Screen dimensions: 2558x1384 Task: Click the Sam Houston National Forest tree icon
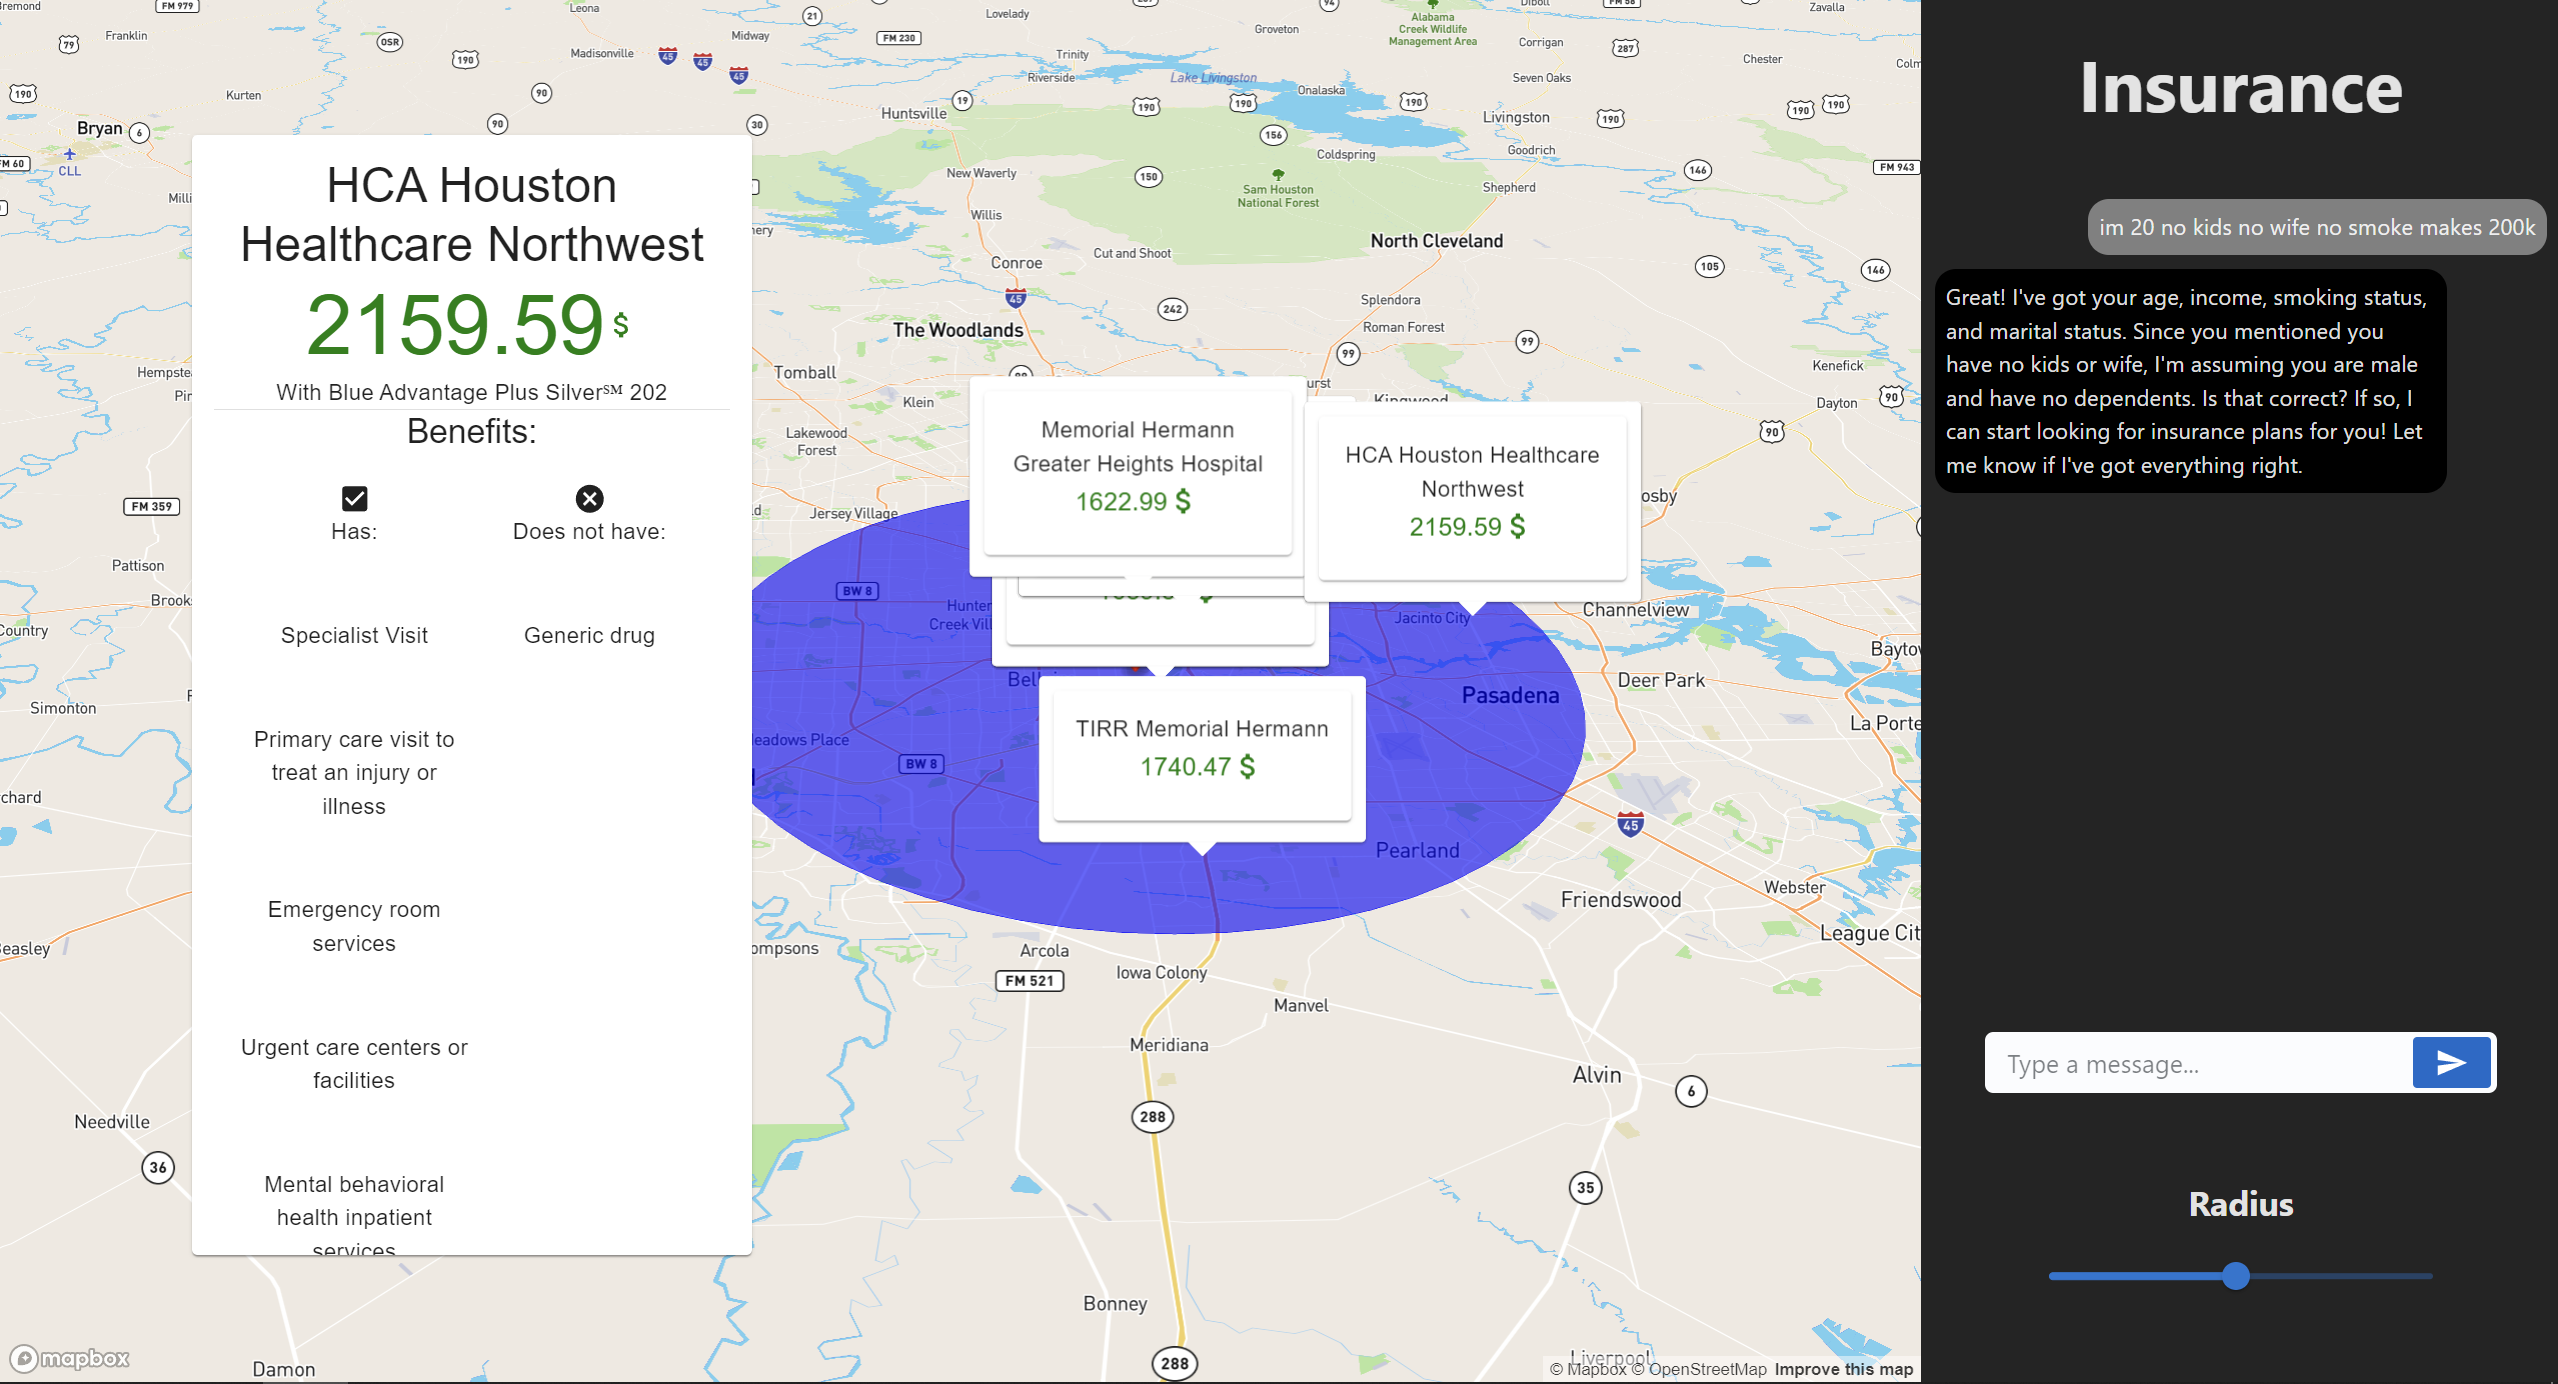(x=1277, y=174)
